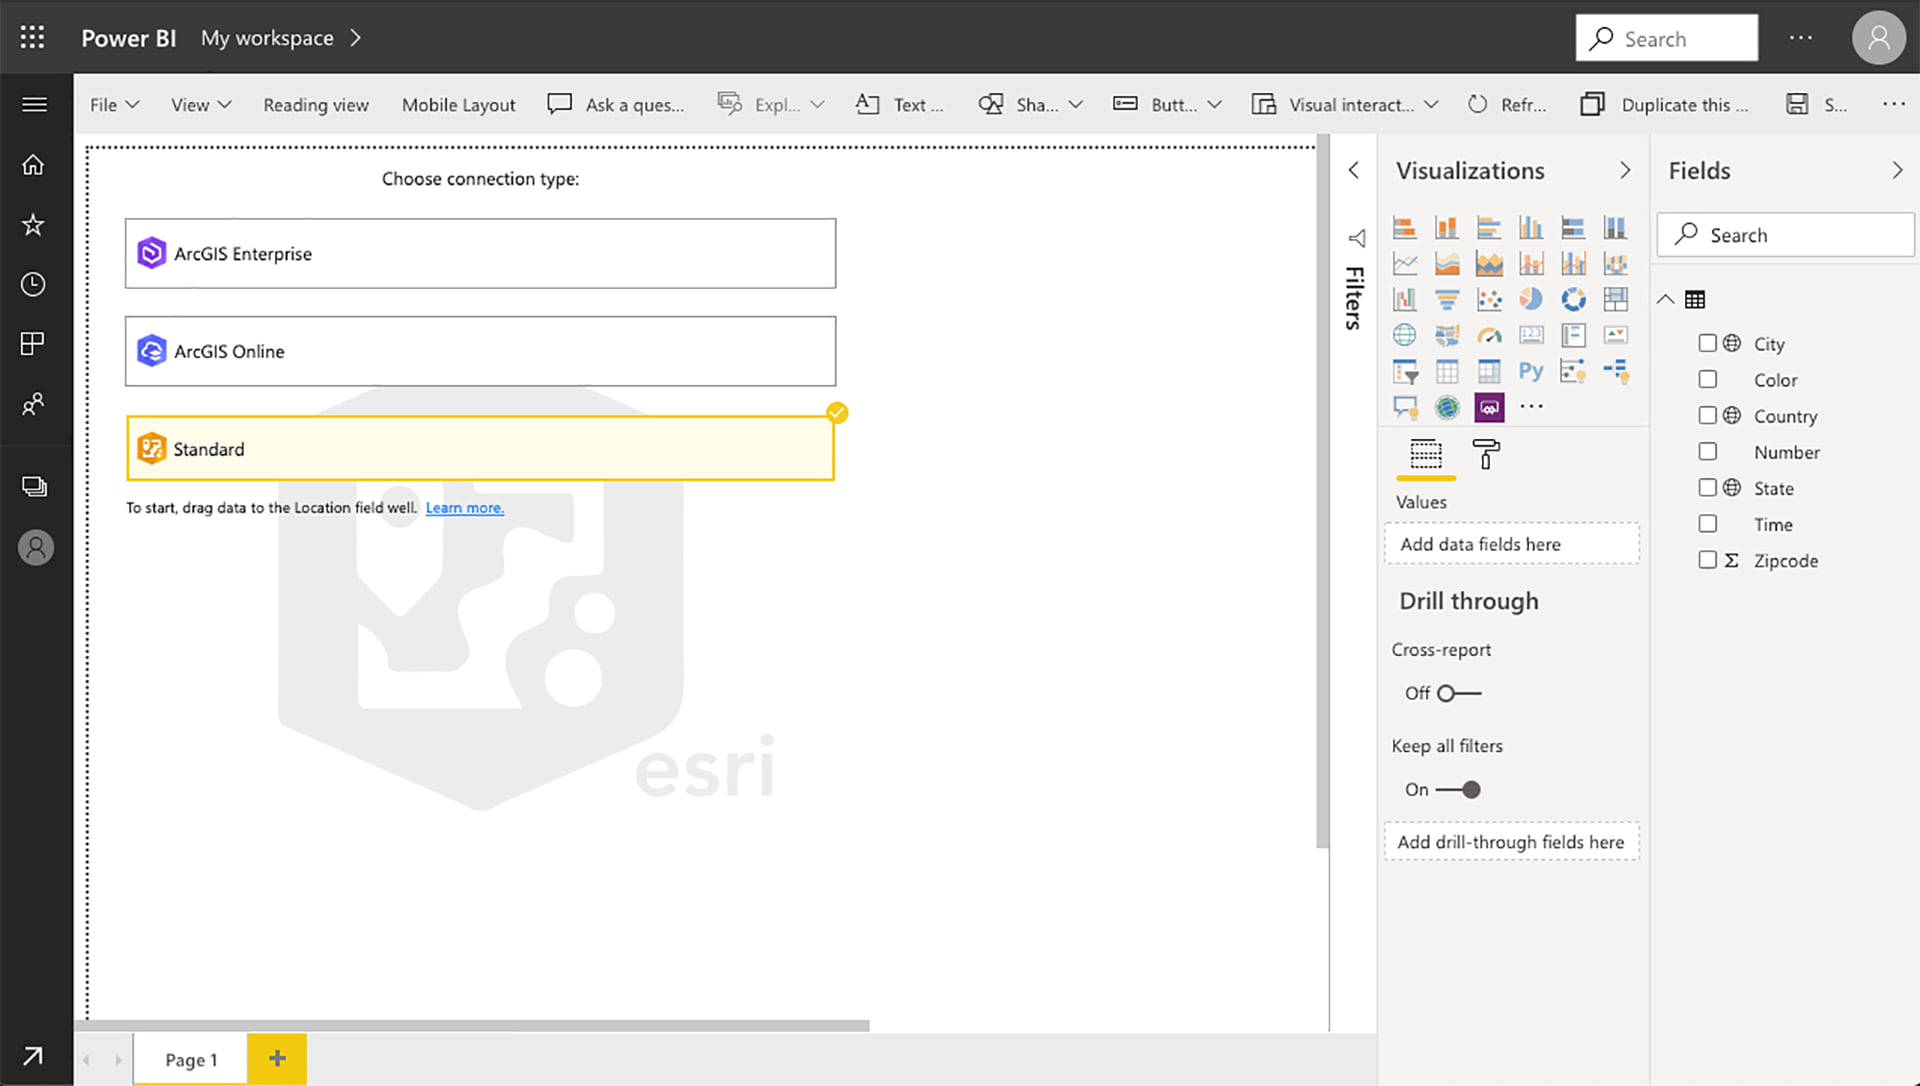Click the Home icon in sidebar
This screenshot has height=1086, width=1920.
click(33, 165)
